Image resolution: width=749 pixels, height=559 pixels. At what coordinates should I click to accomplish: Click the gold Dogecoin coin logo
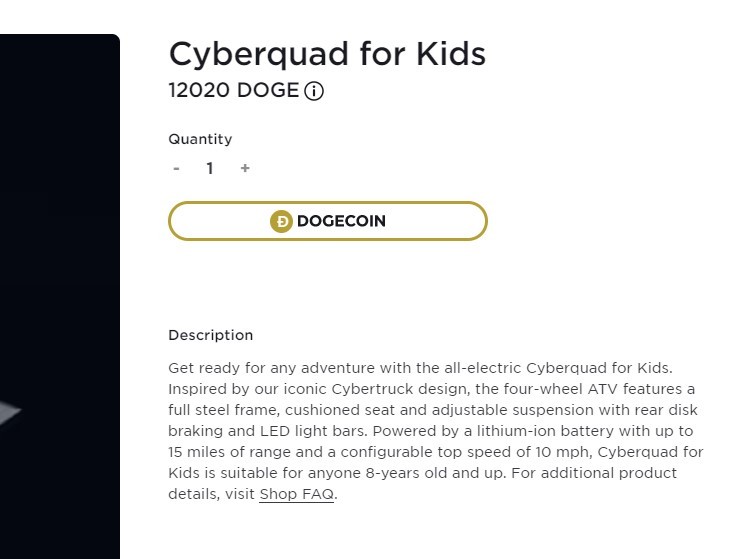281,221
